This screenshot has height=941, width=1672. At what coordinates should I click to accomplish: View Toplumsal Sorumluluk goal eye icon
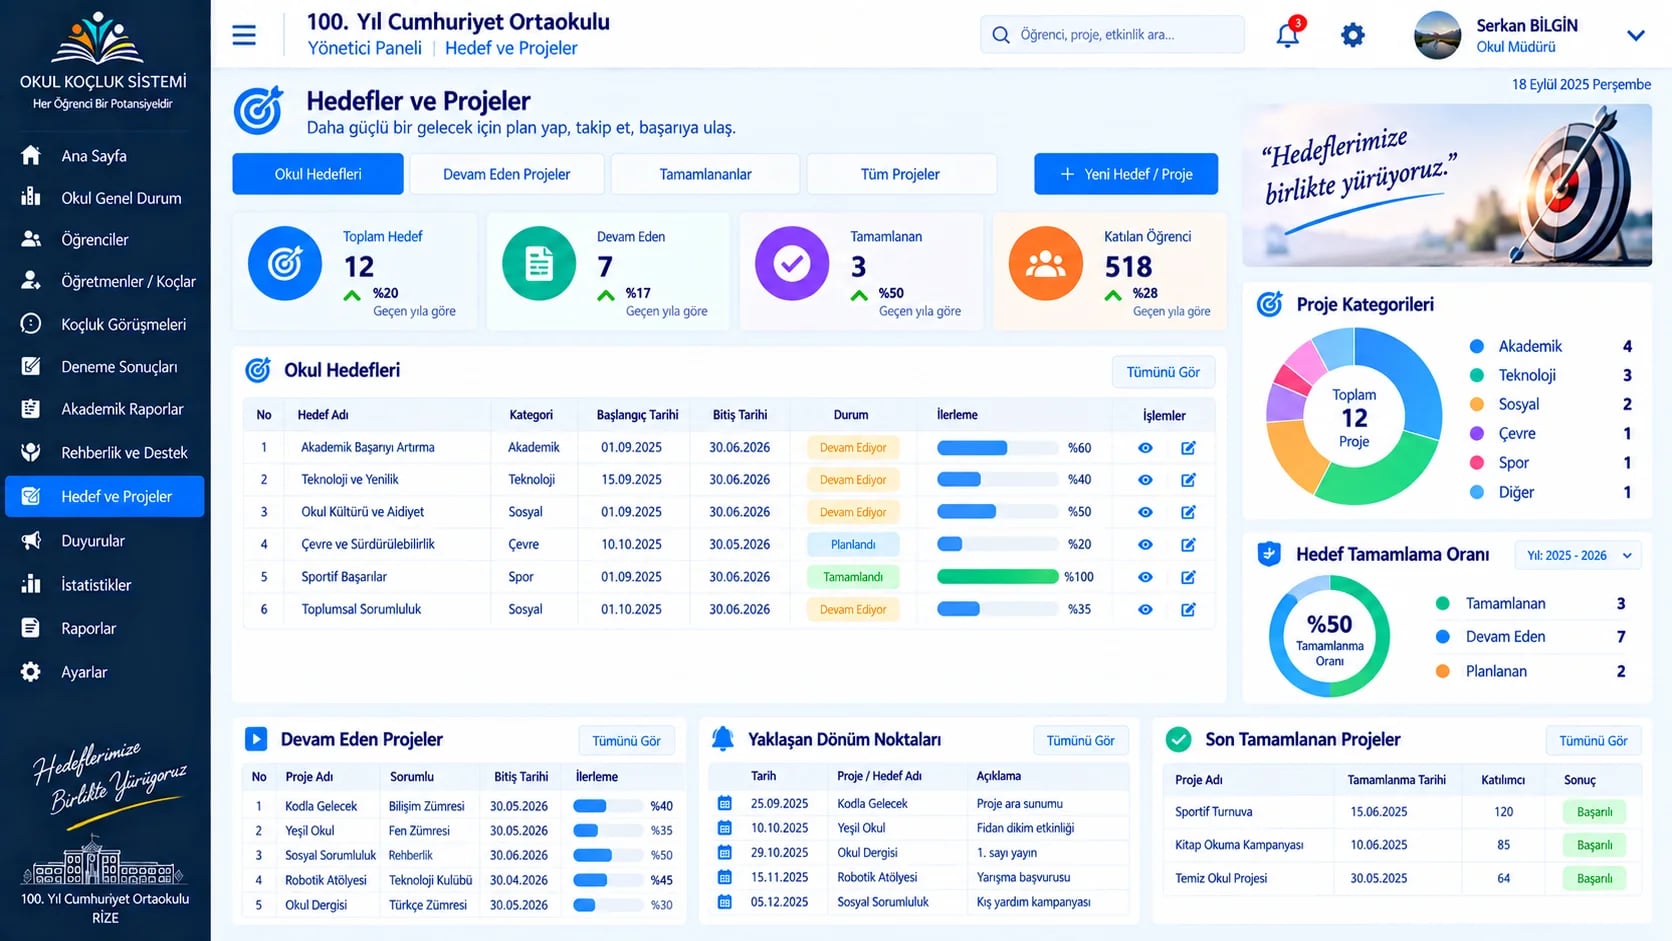pyautogui.click(x=1145, y=609)
